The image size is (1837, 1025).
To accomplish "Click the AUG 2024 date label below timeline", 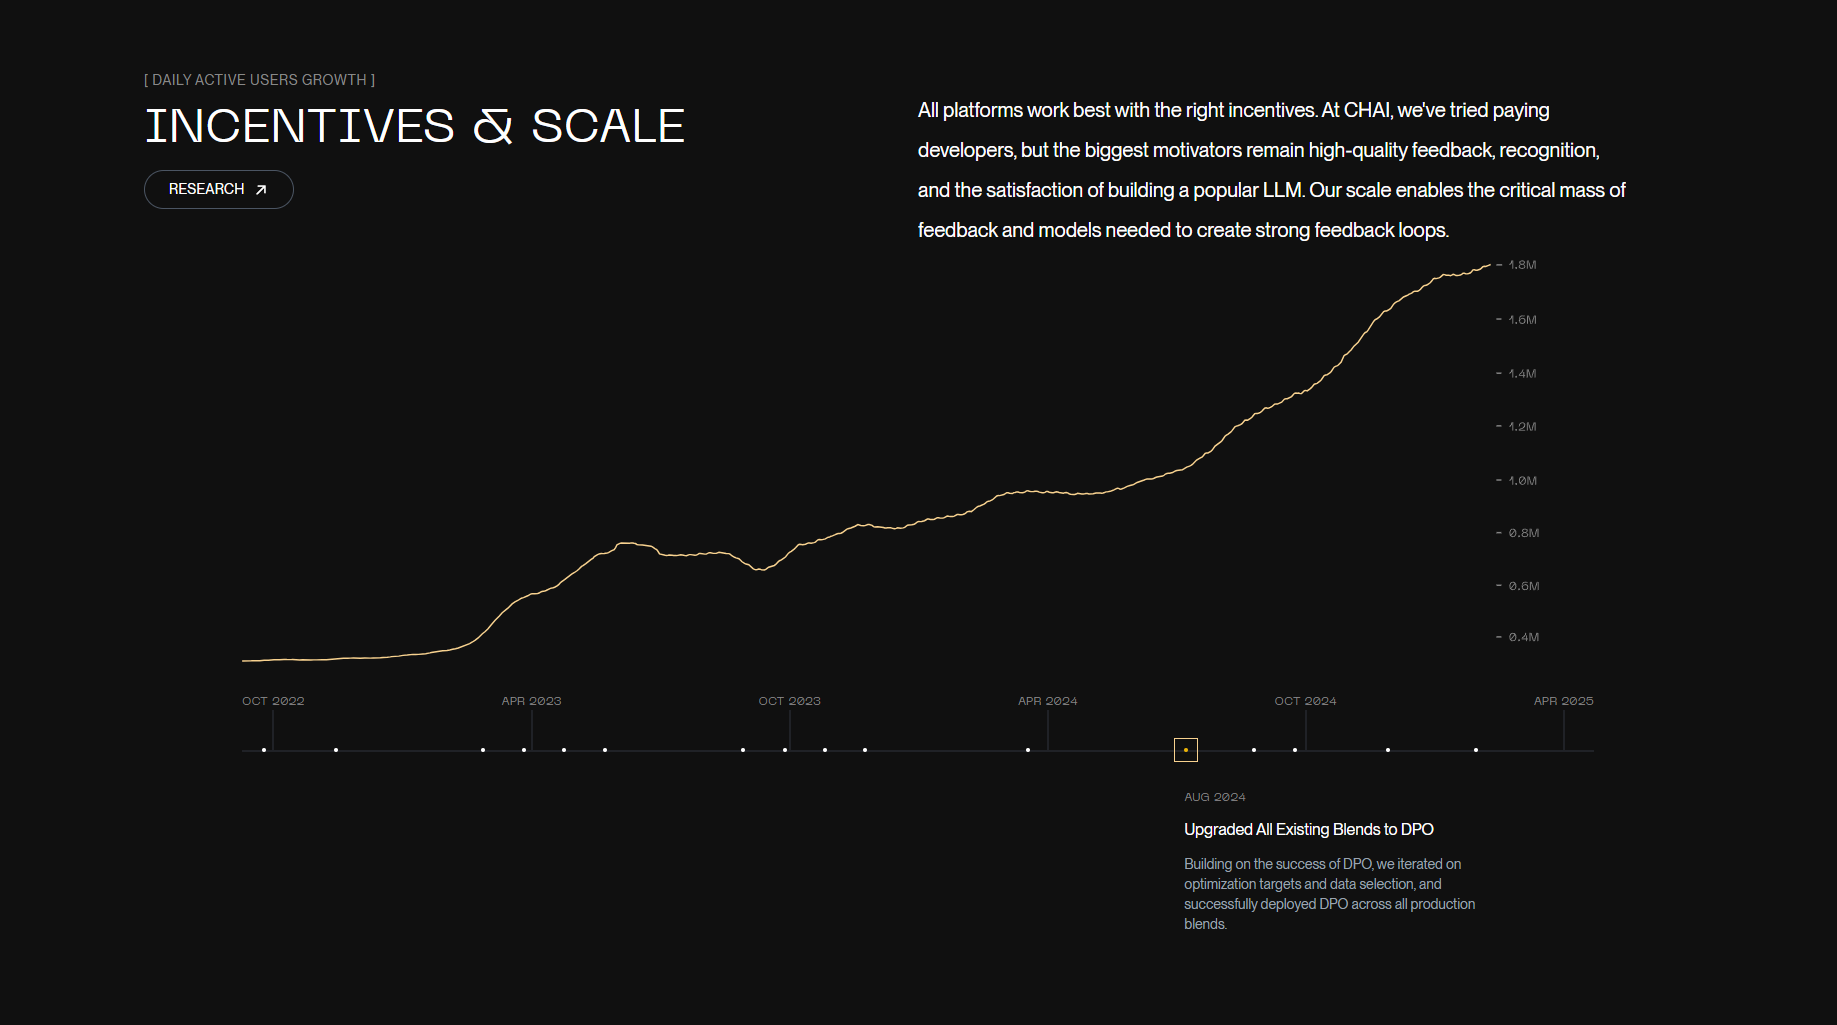I will tap(1214, 797).
